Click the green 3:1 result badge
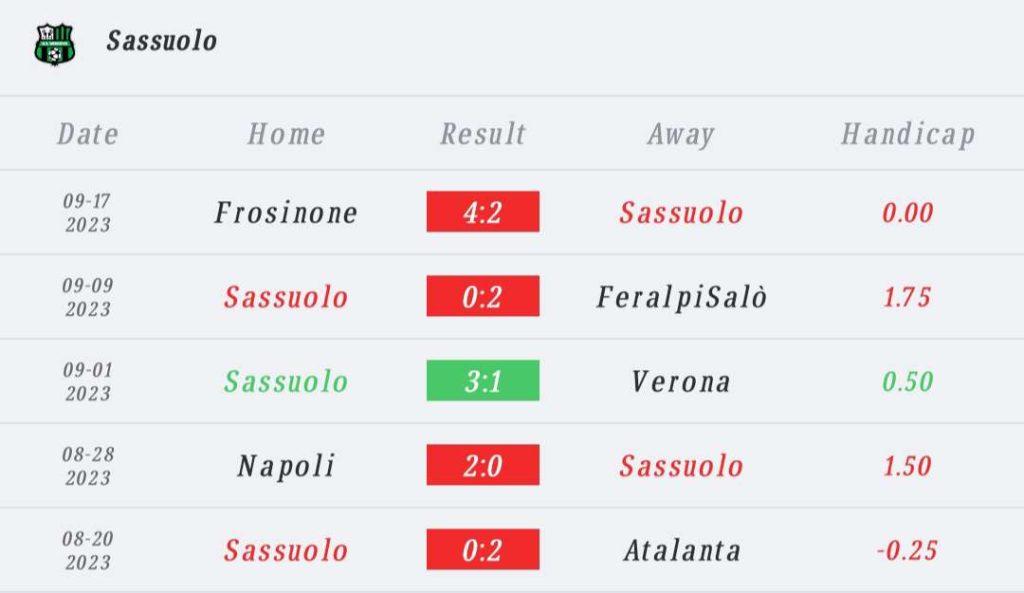This screenshot has width=1024, height=593. pyautogui.click(x=483, y=381)
